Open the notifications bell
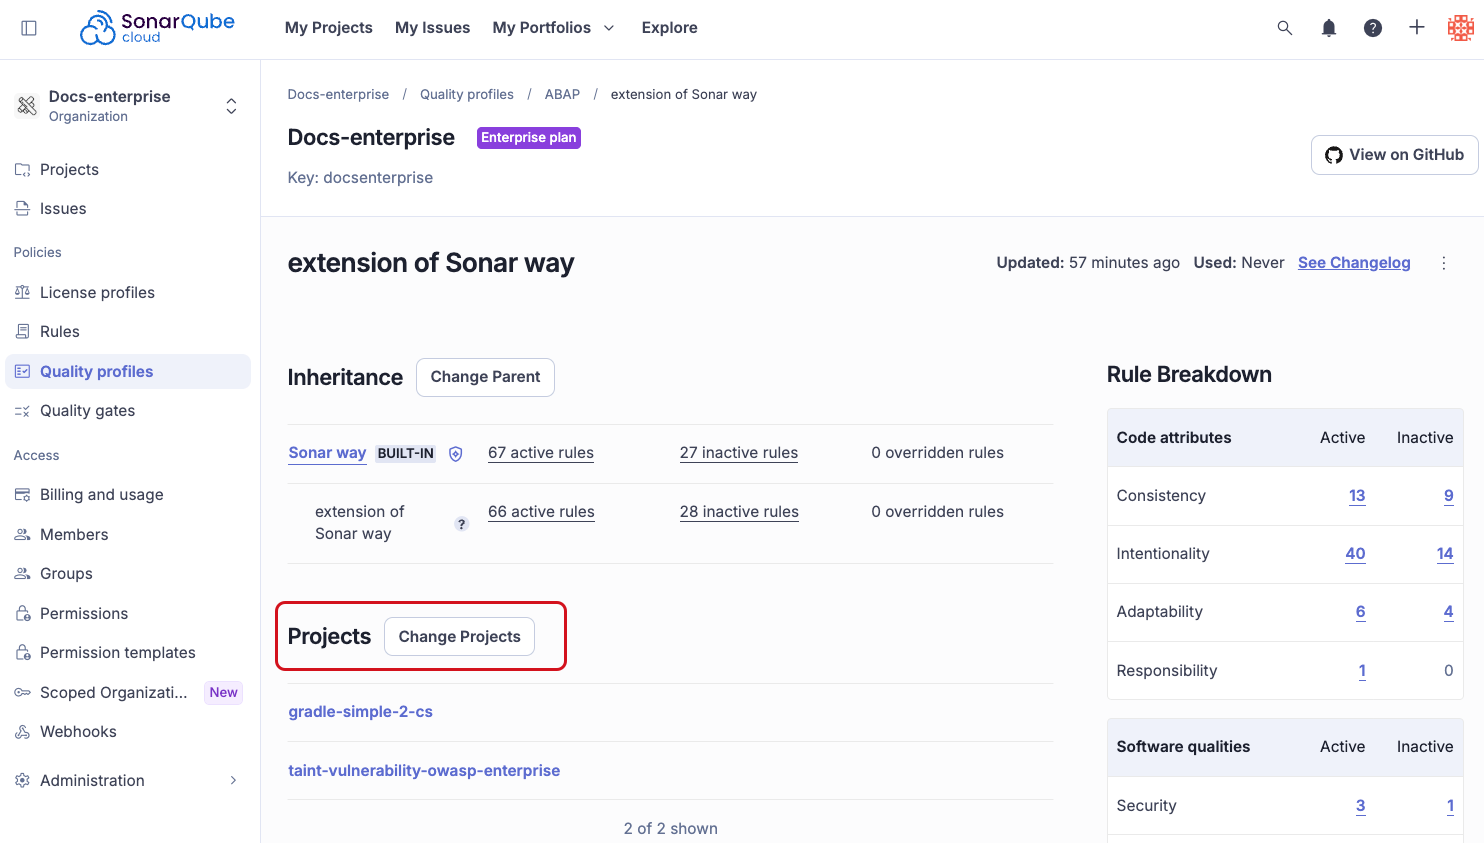 click(x=1329, y=28)
